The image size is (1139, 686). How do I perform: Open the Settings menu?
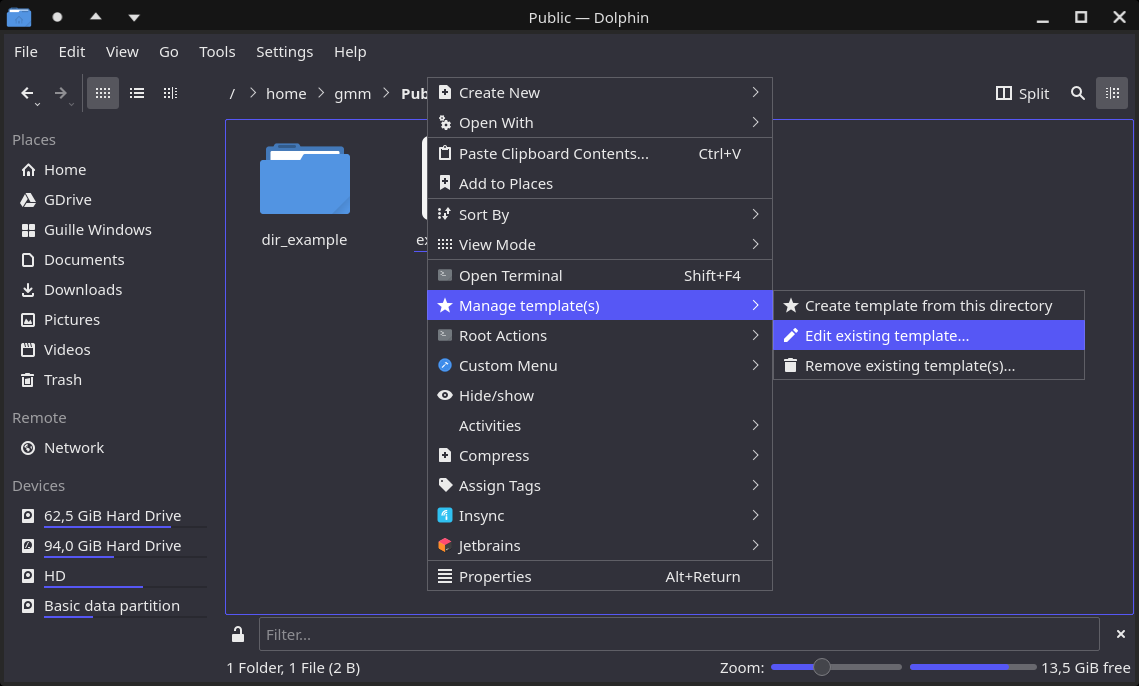click(x=285, y=52)
